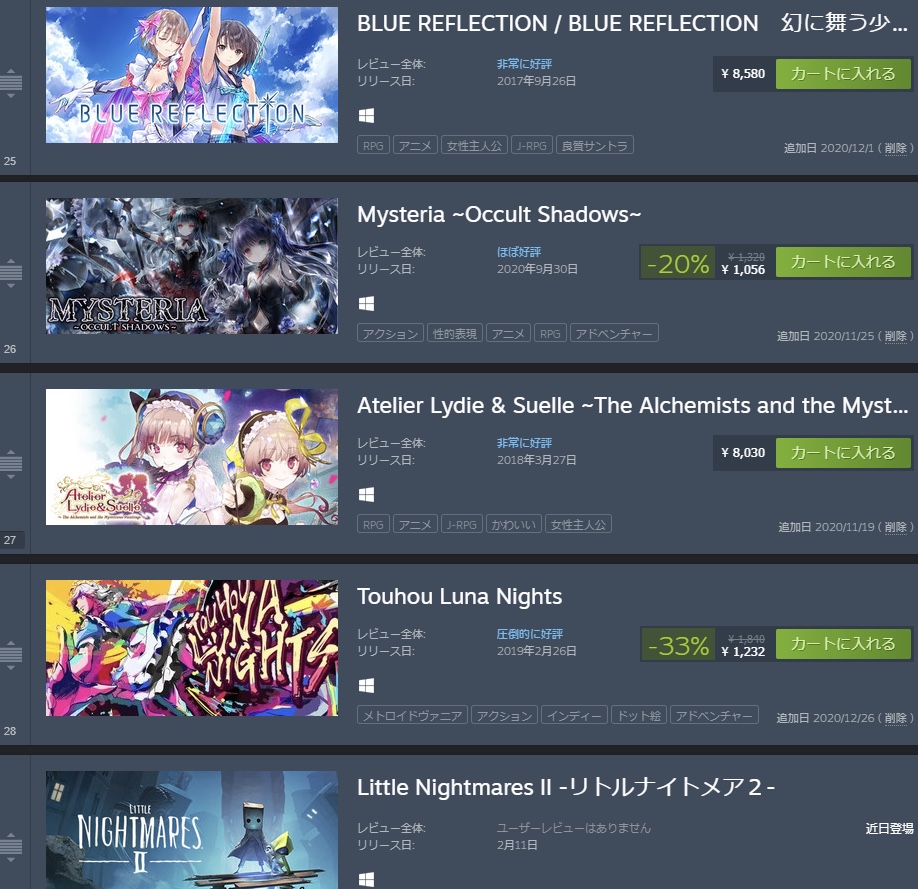Click the Windows icon under Atelier Lydie & Suelle
918x889 pixels.
[366, 494]
